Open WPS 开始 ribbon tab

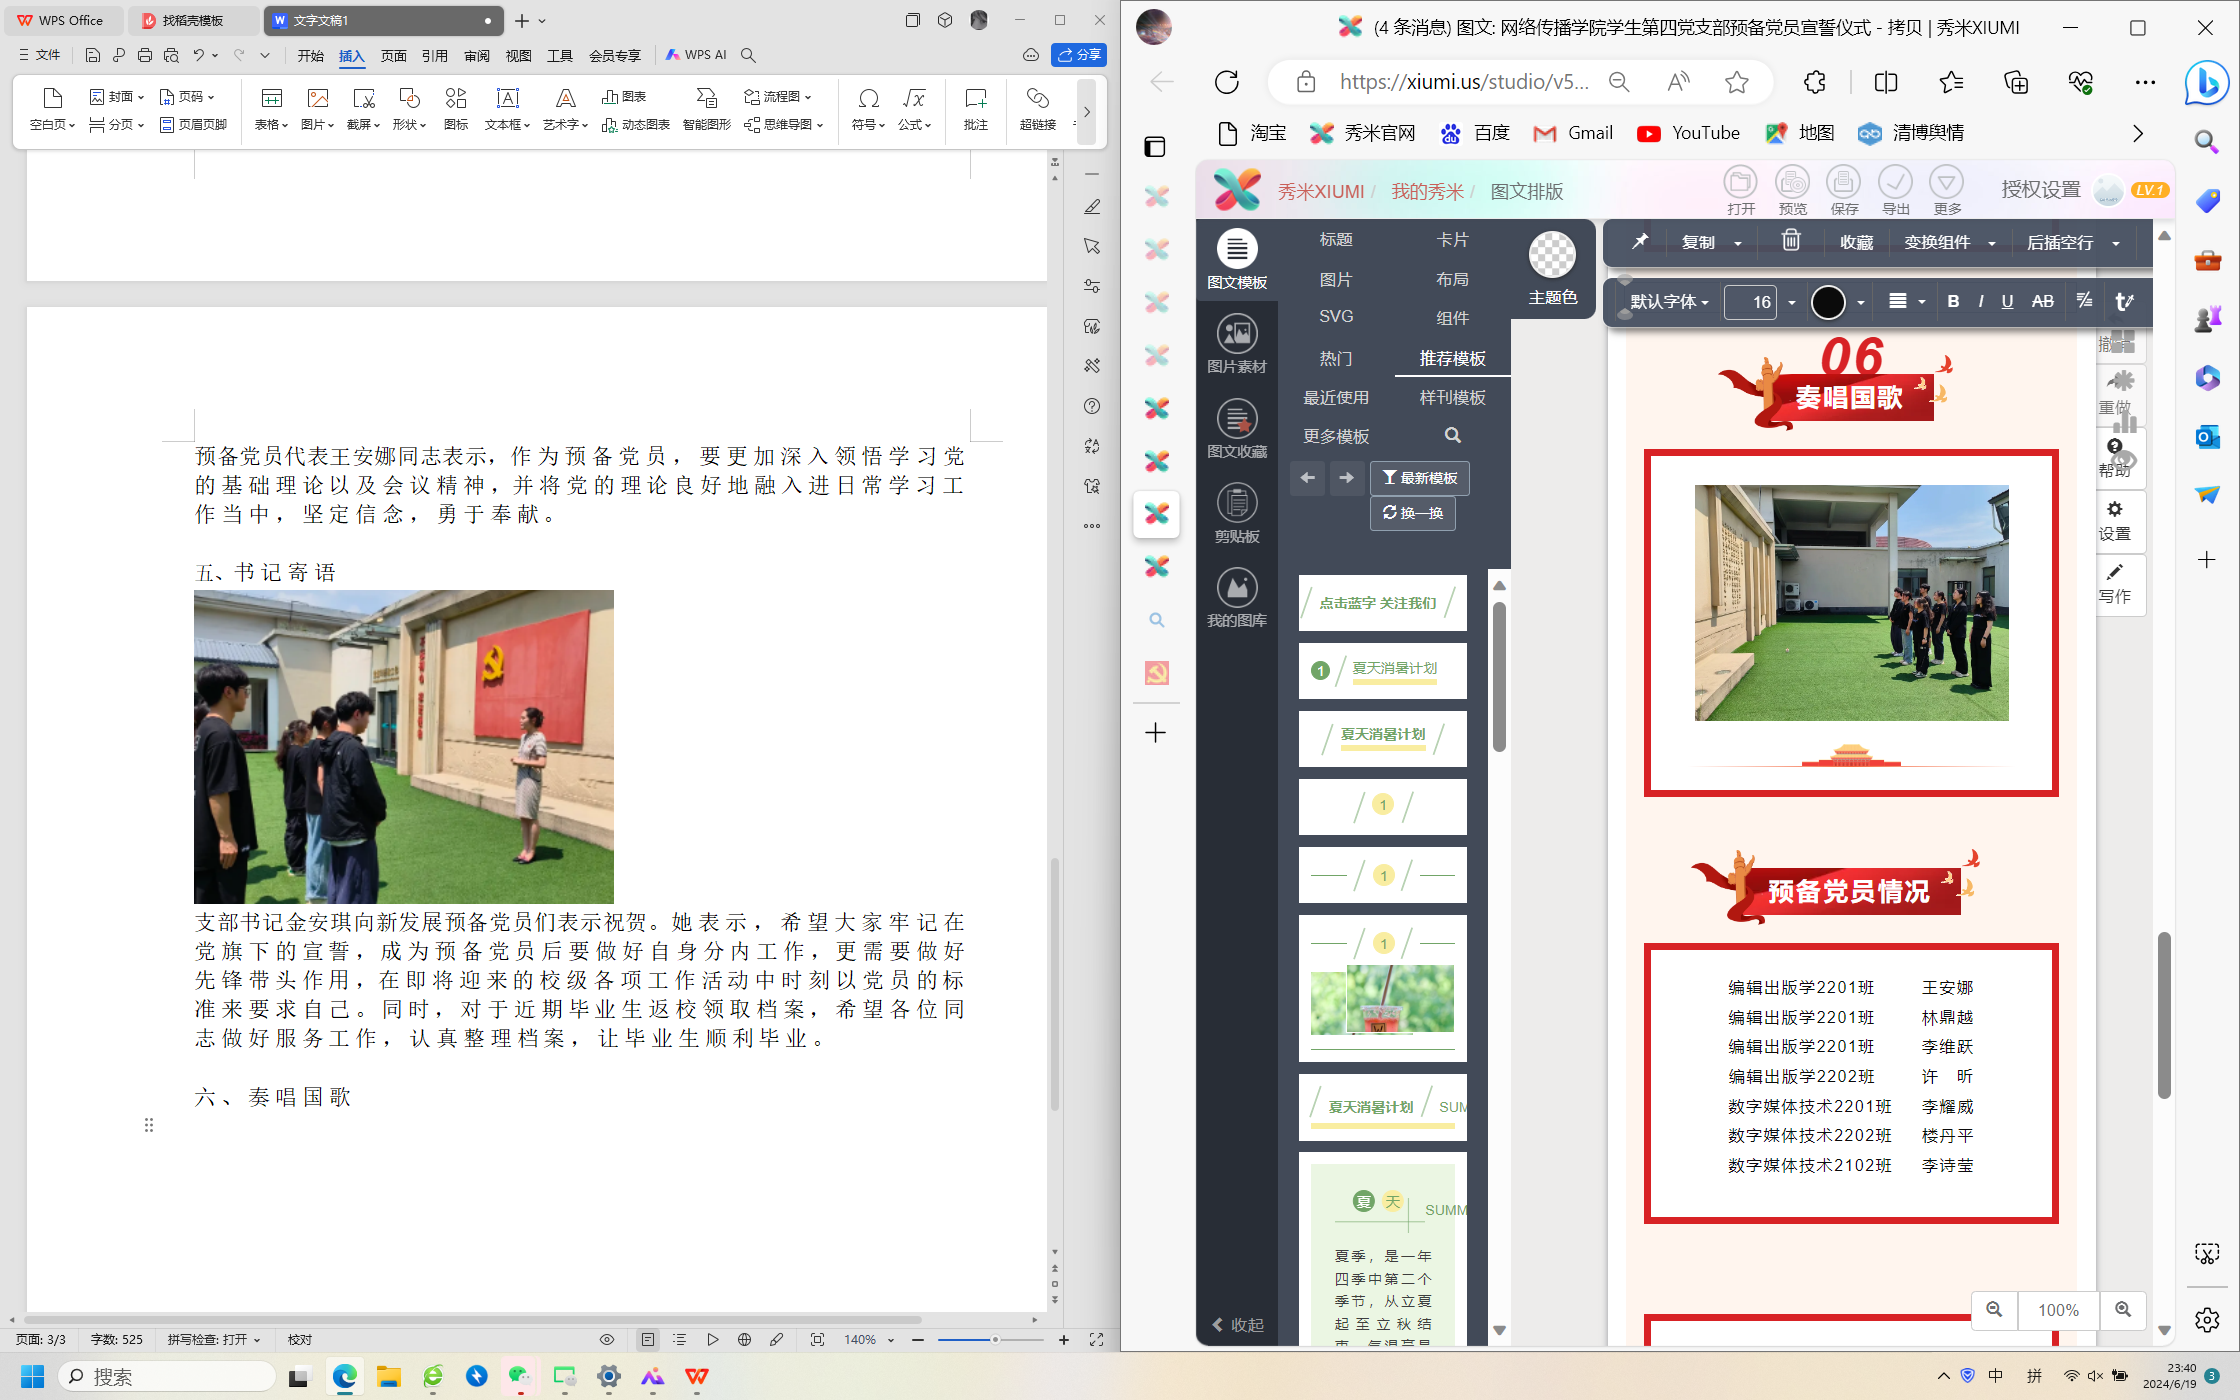pyautogui.click(x=310, y=55)
